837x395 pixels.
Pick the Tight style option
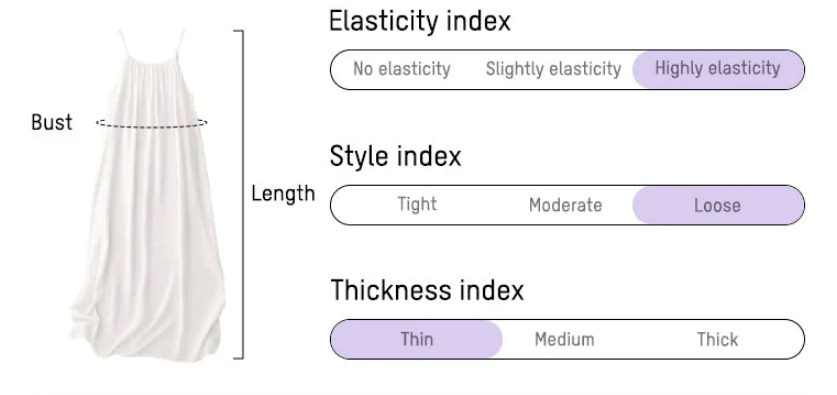point(417,205)
